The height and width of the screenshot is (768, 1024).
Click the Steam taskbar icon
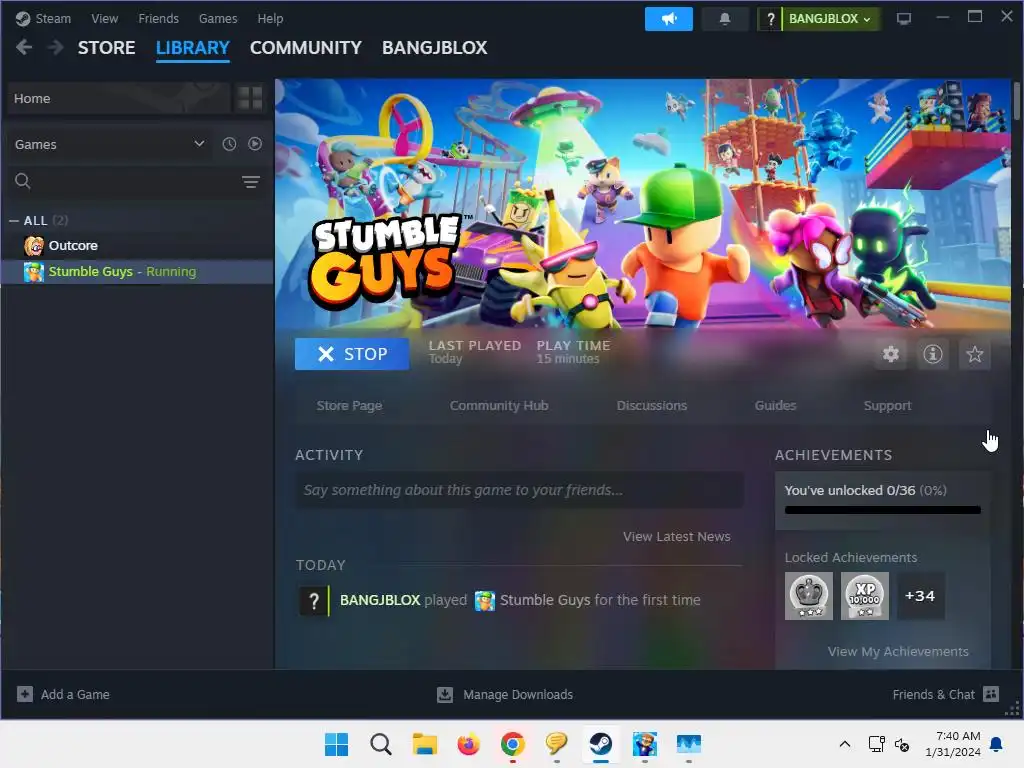pyautogui.click(x=600, y=744)
